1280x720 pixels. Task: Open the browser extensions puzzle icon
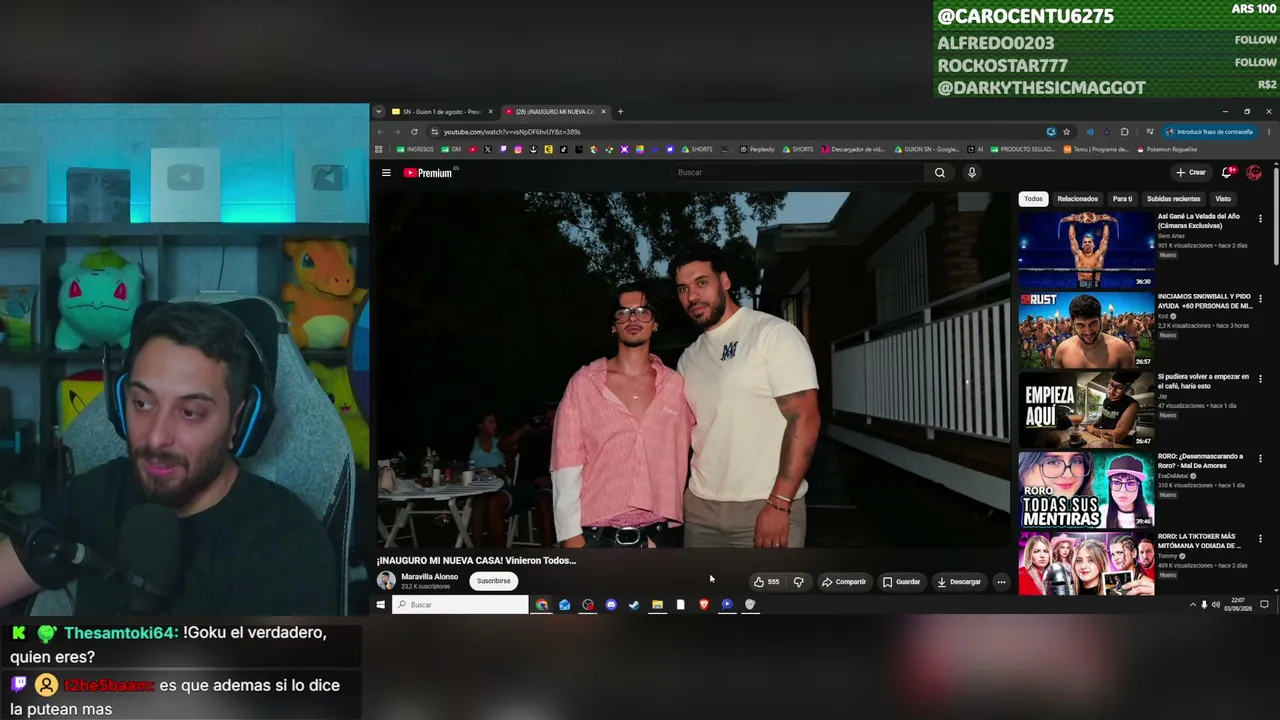point(1124,132)
